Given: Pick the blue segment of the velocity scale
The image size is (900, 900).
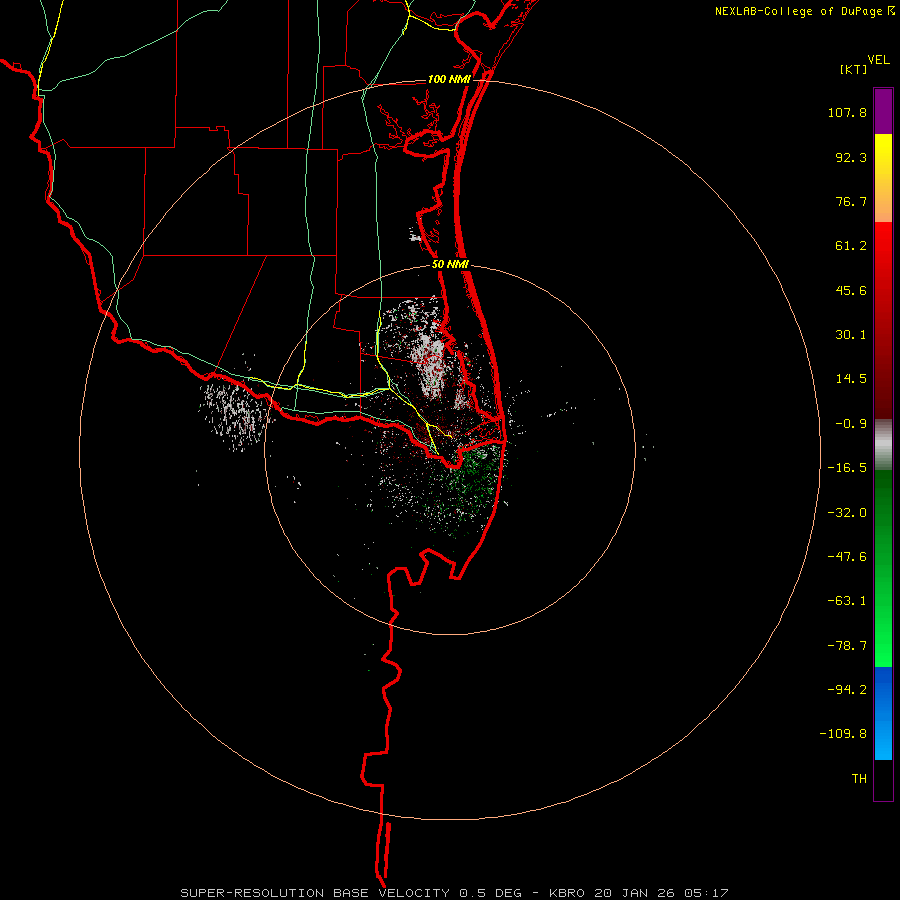Looking at the screenshot, I should click(883, 713).
